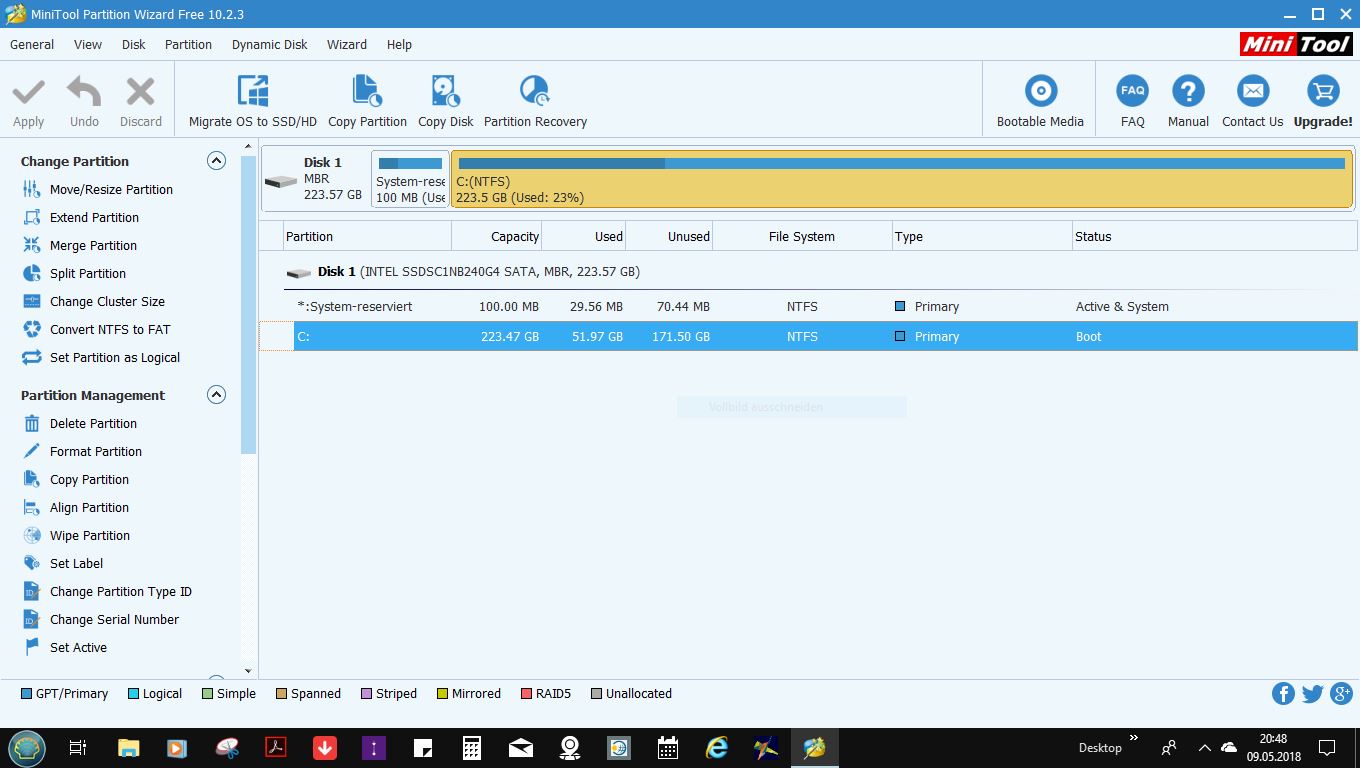Launch the Copy Partition wizard

point(367,101)
